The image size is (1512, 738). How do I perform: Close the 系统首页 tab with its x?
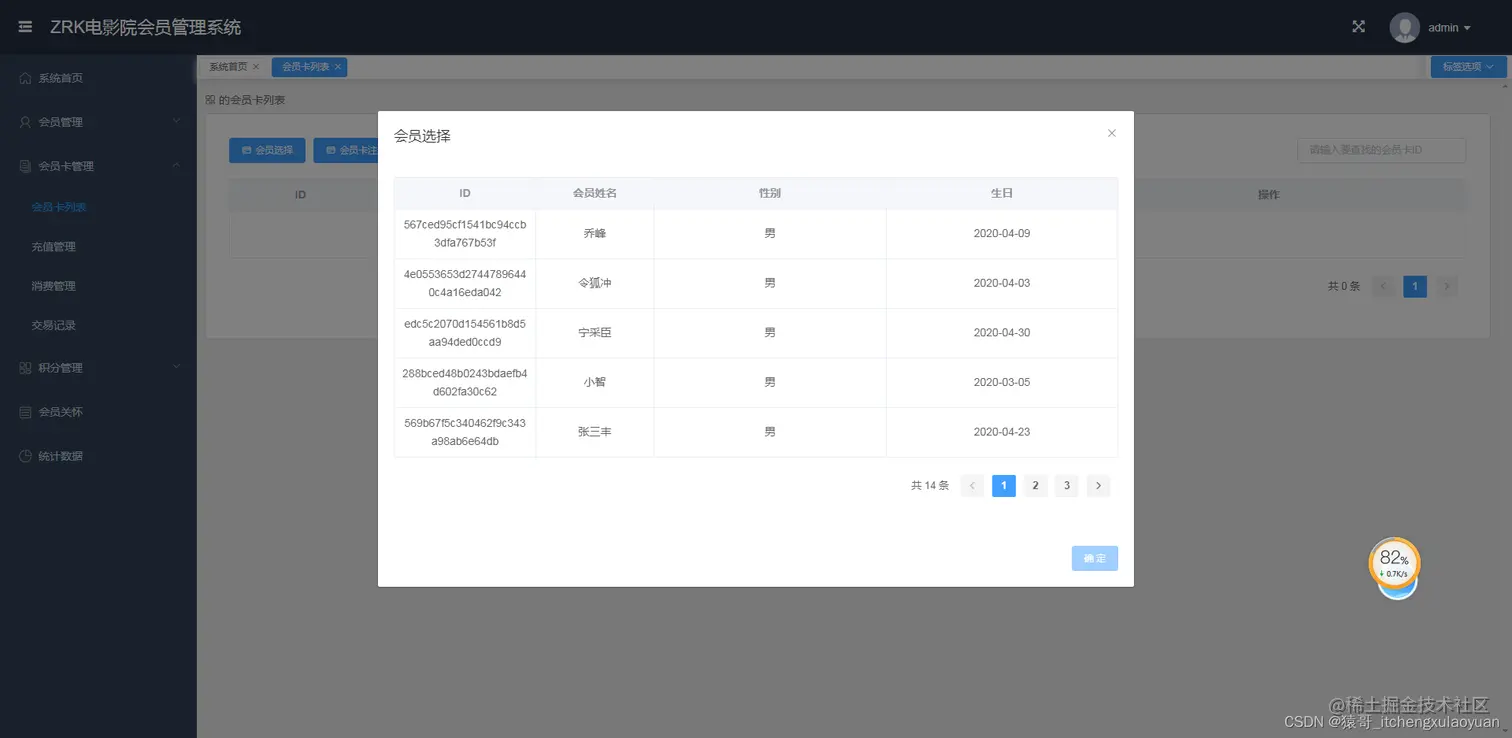256,67
